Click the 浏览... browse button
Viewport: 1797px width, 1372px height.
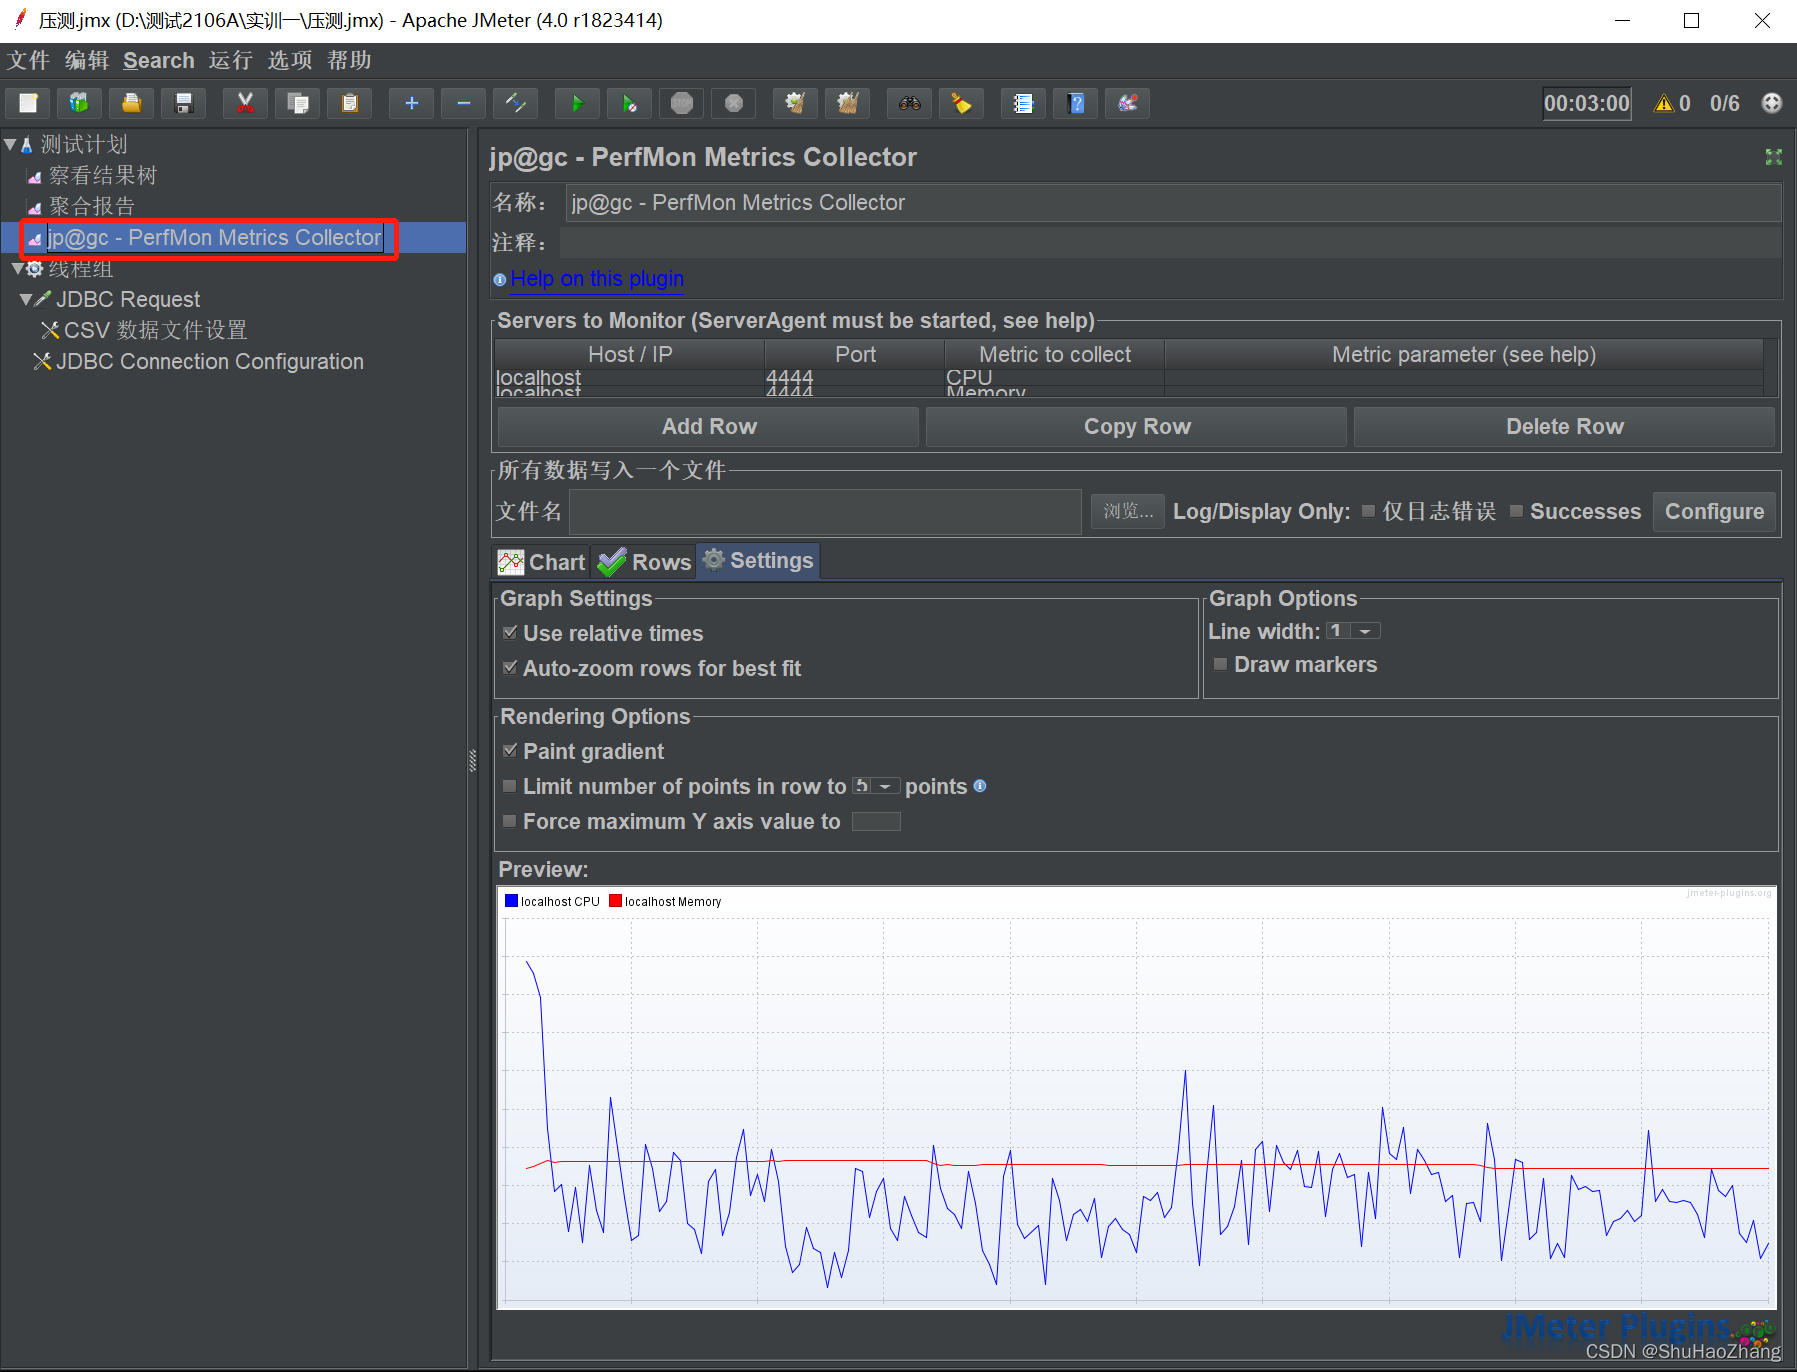coord(1127,511)
